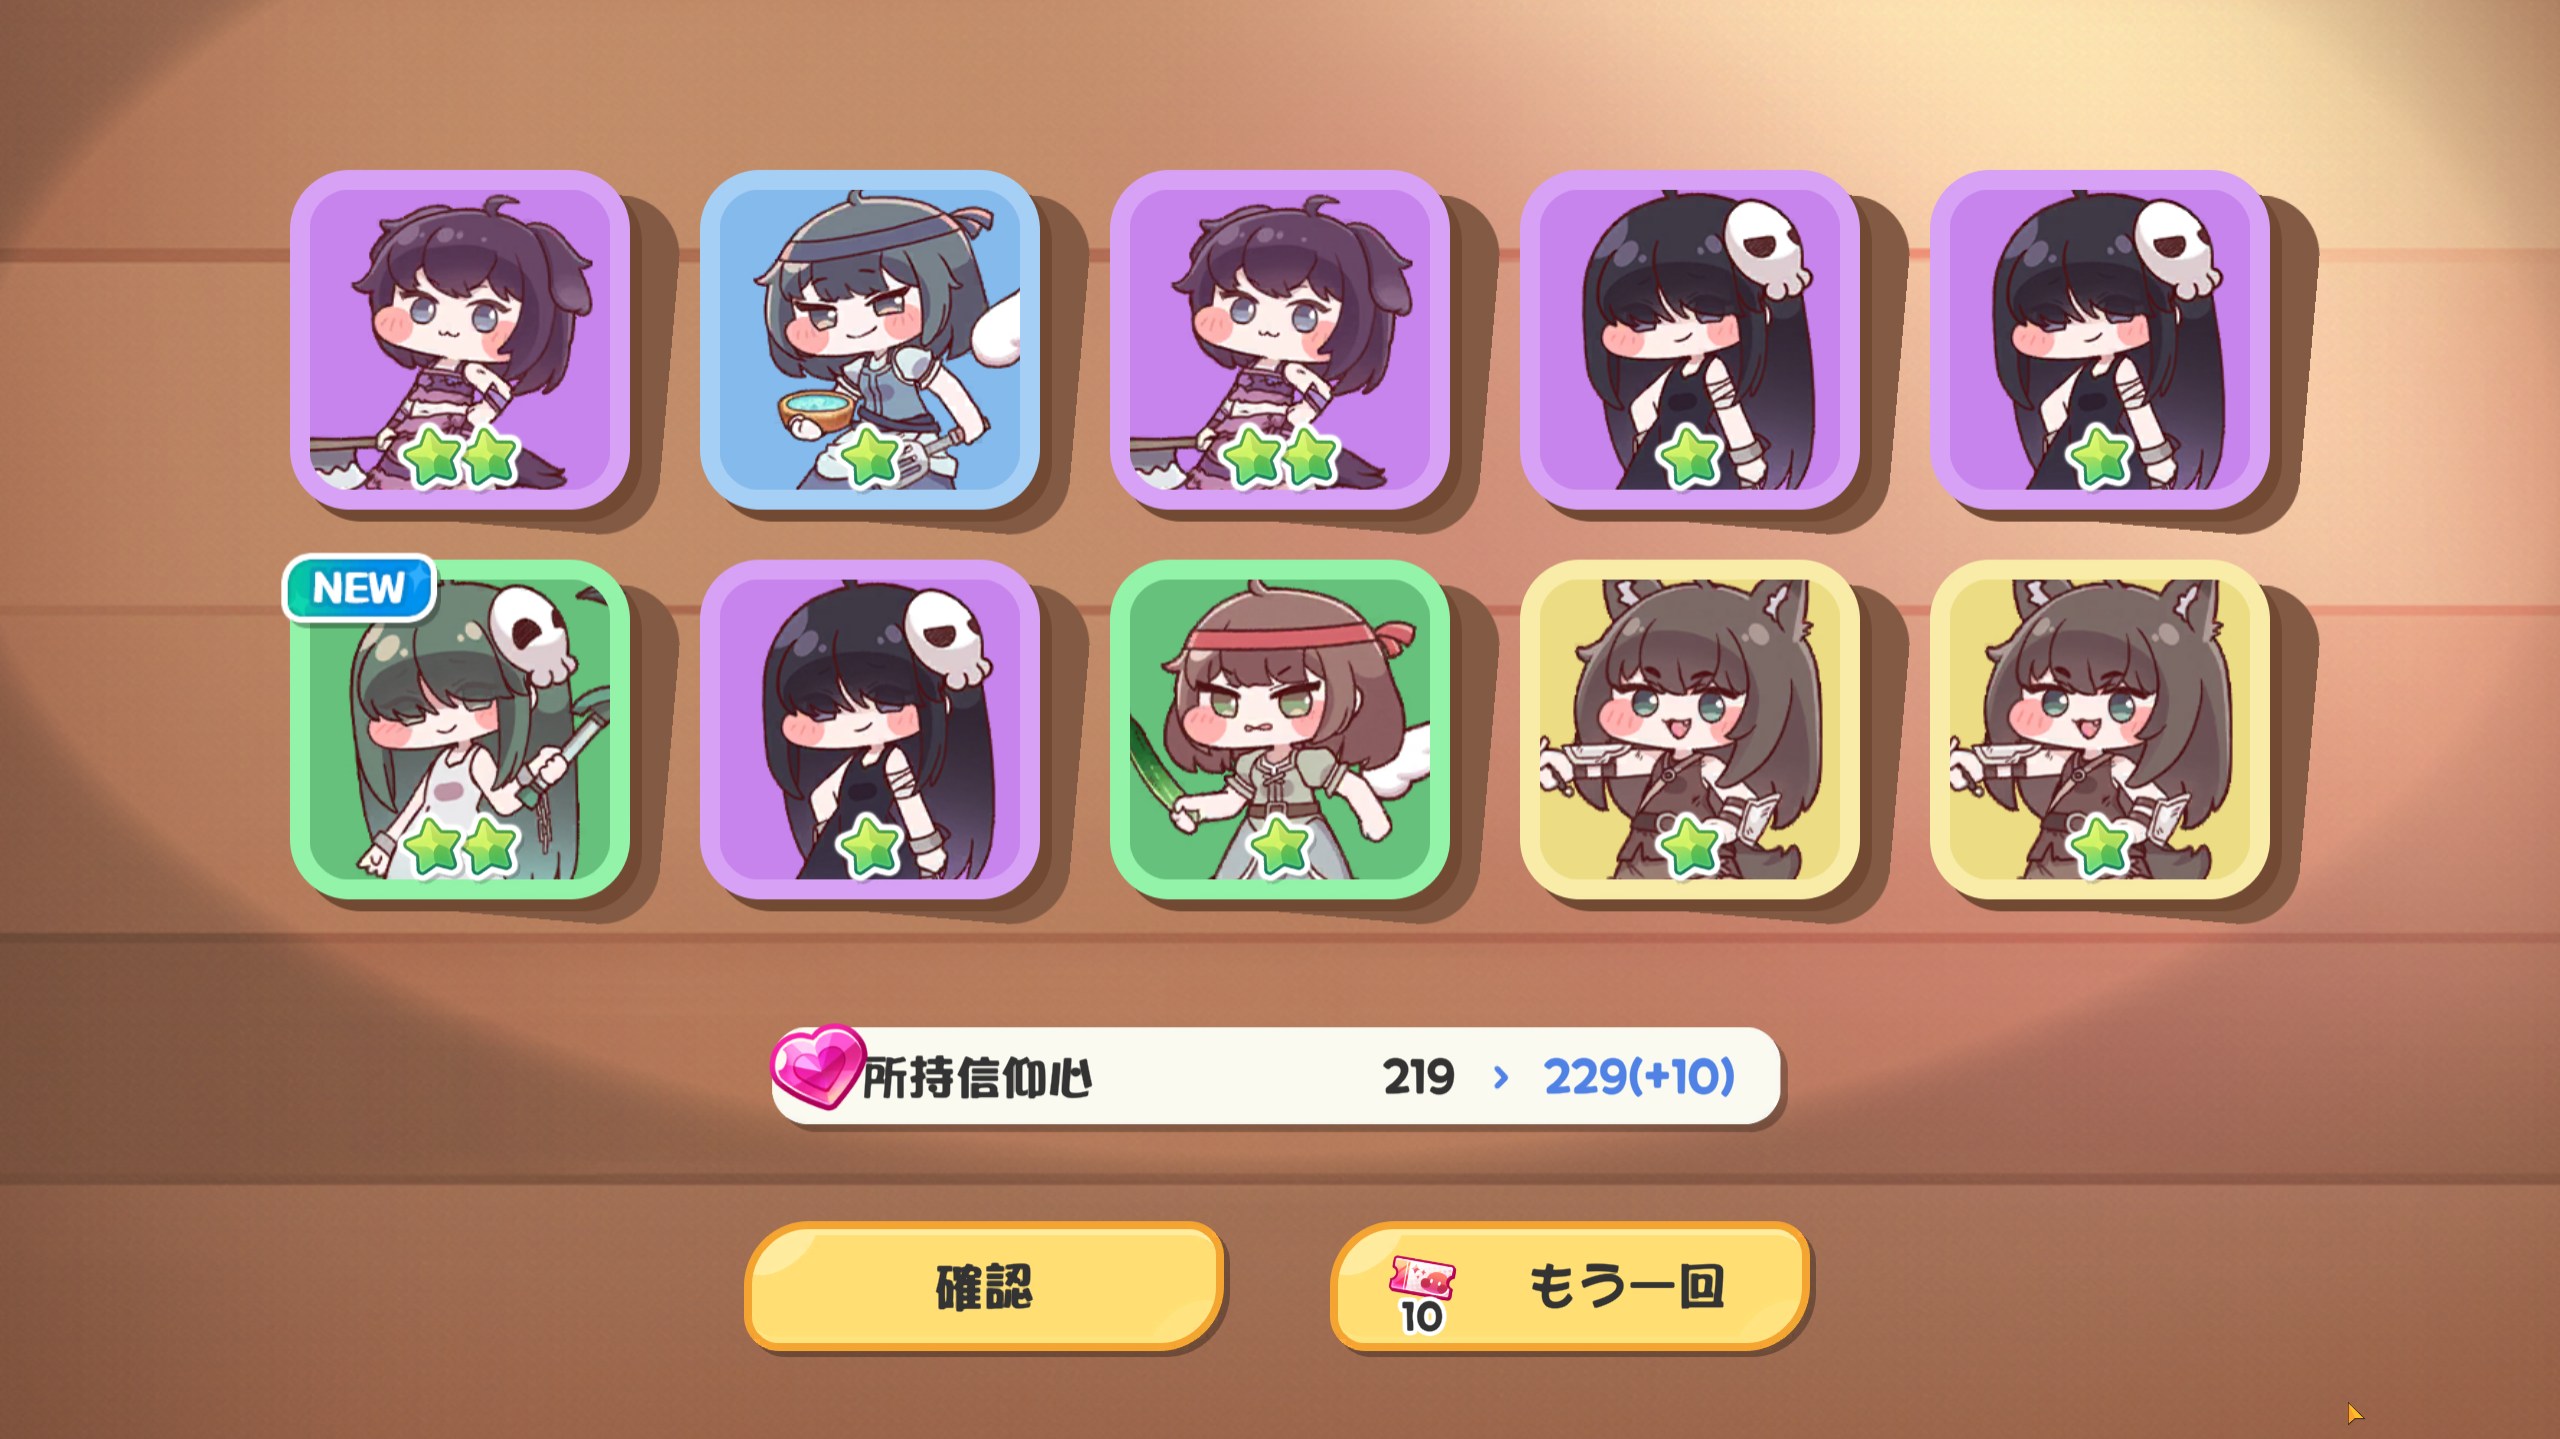Click first purple two-star scythe girl card
The width and height of the screenshot is (2560, 1439).
pyautogui.click(x=460, y=340)
